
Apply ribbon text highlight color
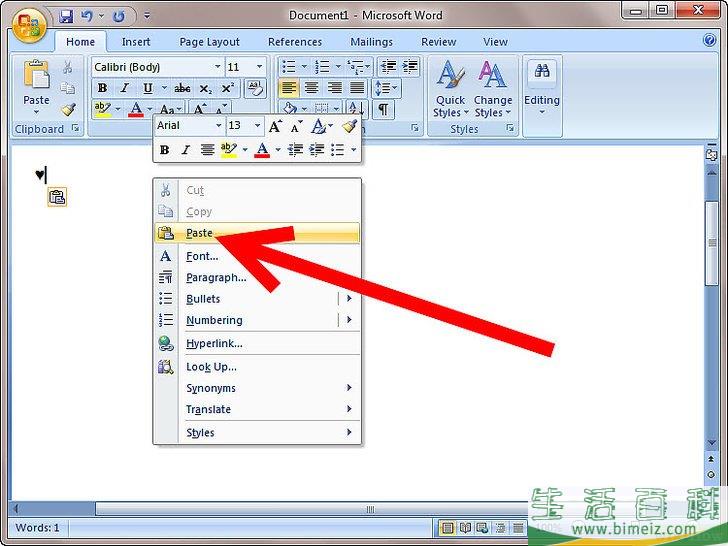102,110
